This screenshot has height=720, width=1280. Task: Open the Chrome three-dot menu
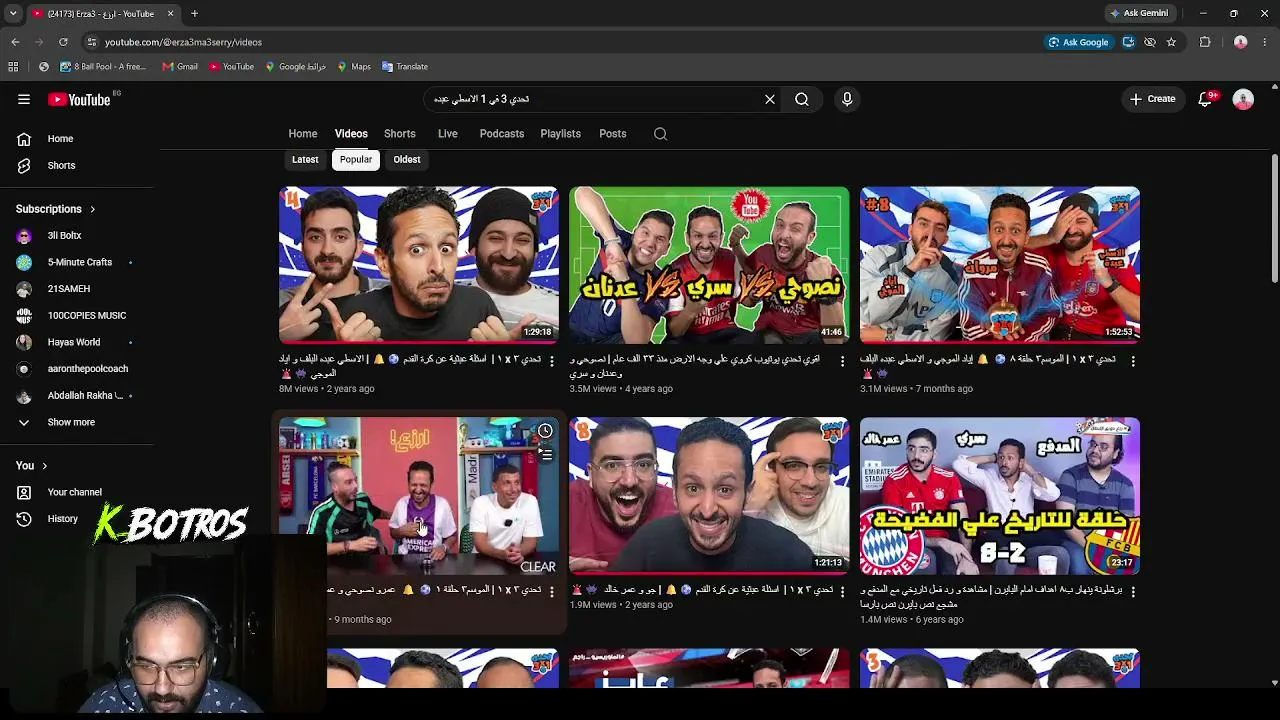[x=1266, y=42]
